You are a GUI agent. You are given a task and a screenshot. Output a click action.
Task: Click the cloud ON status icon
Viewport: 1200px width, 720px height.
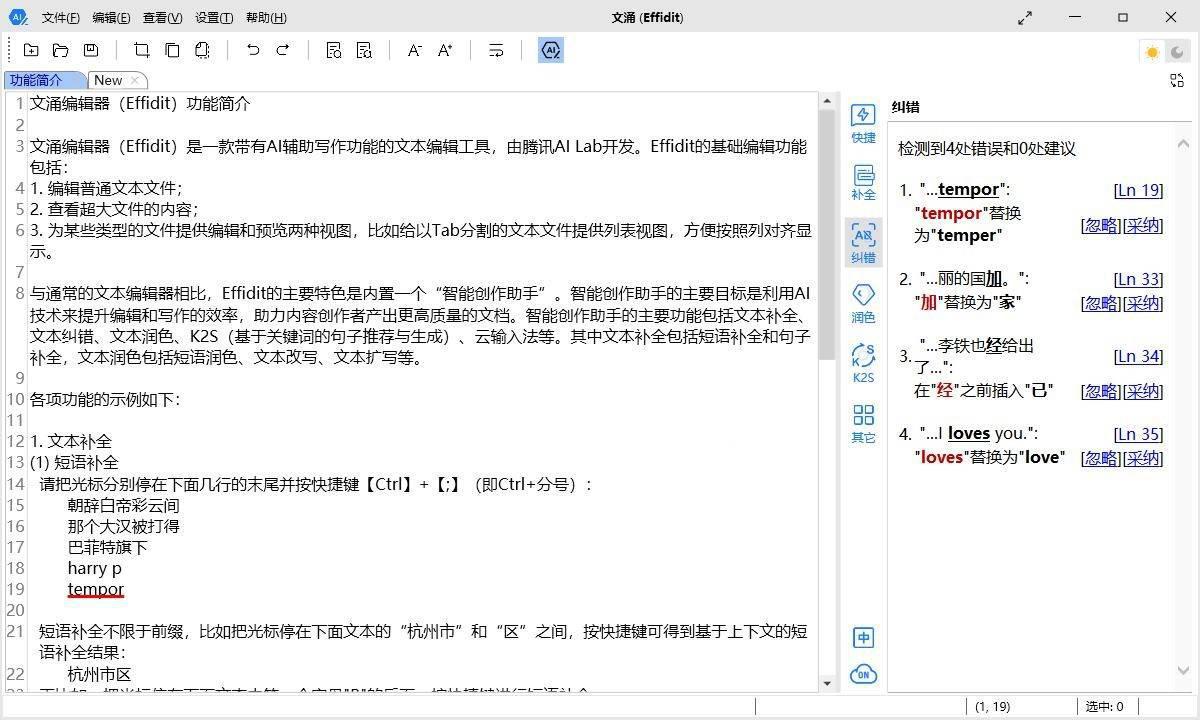click(x=863, y=674)
